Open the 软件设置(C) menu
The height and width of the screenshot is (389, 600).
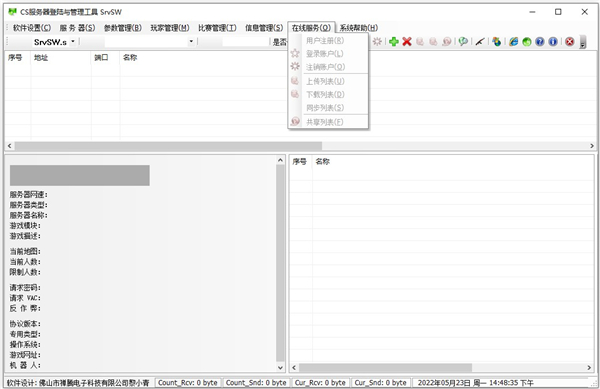[32, 28]
